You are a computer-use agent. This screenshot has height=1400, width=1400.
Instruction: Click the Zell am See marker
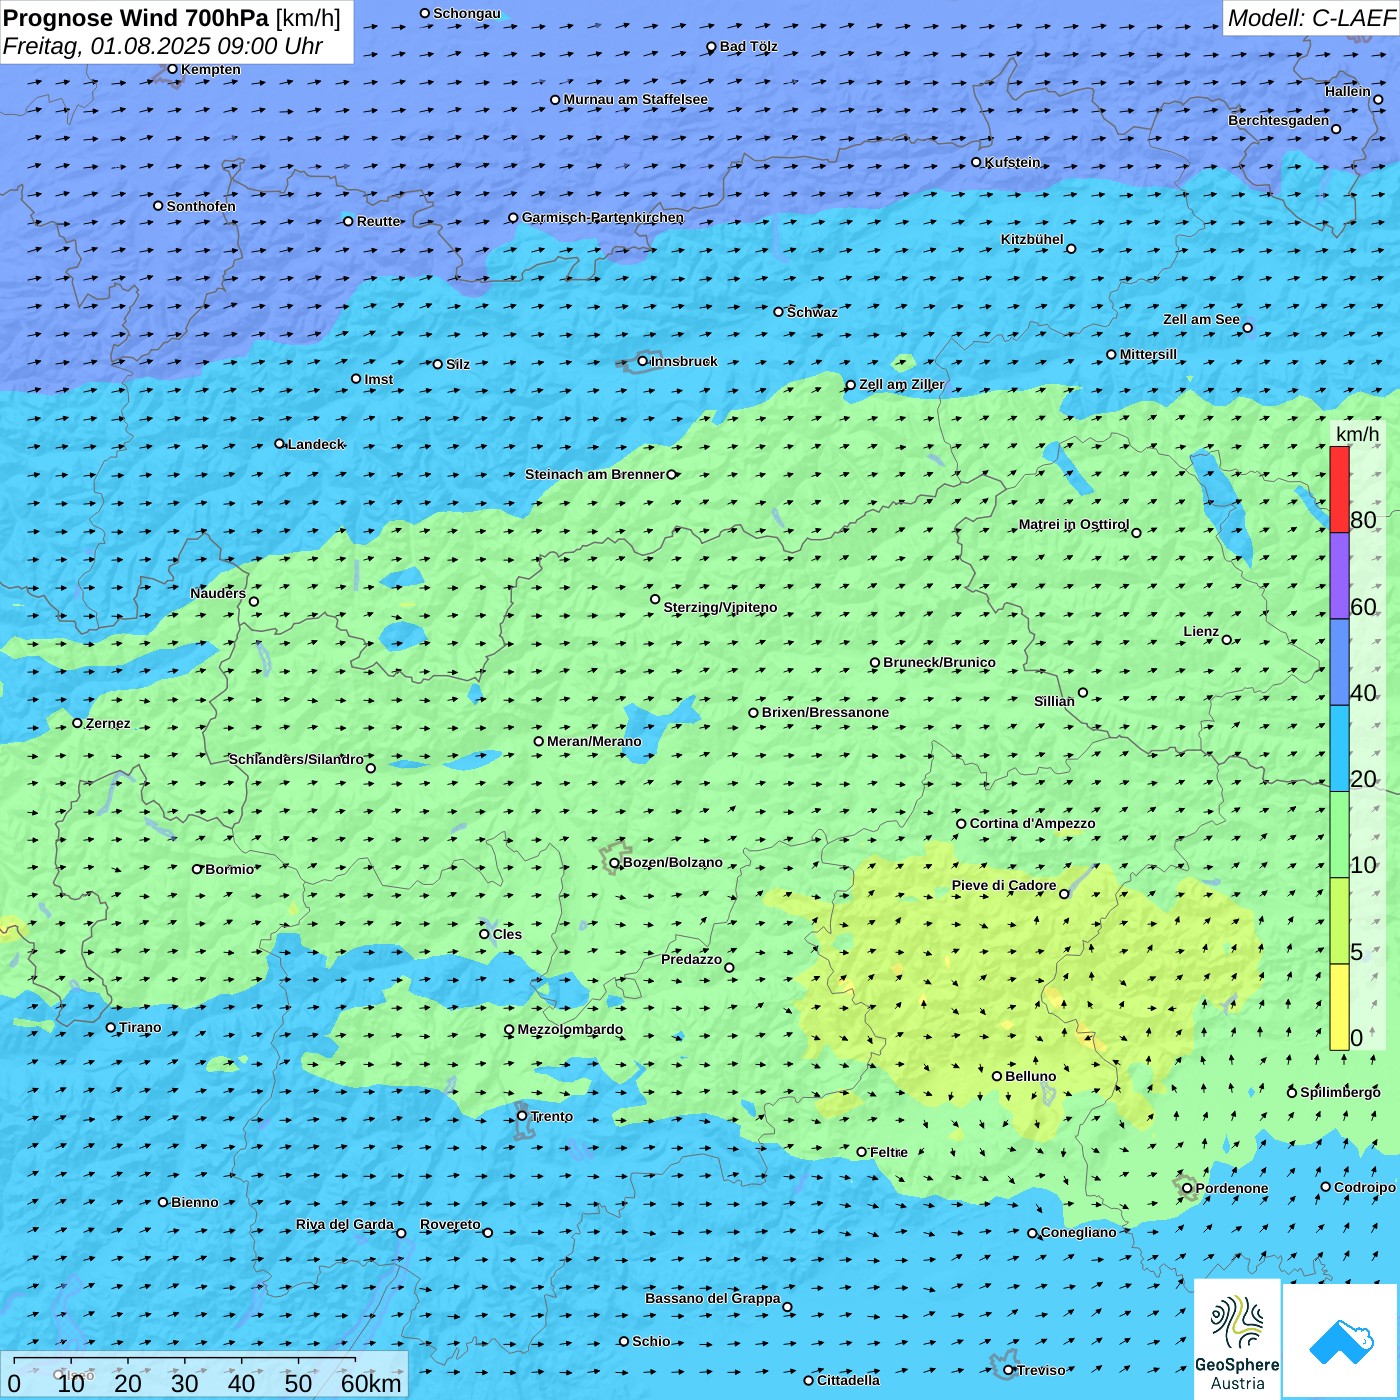[1247, 327]
